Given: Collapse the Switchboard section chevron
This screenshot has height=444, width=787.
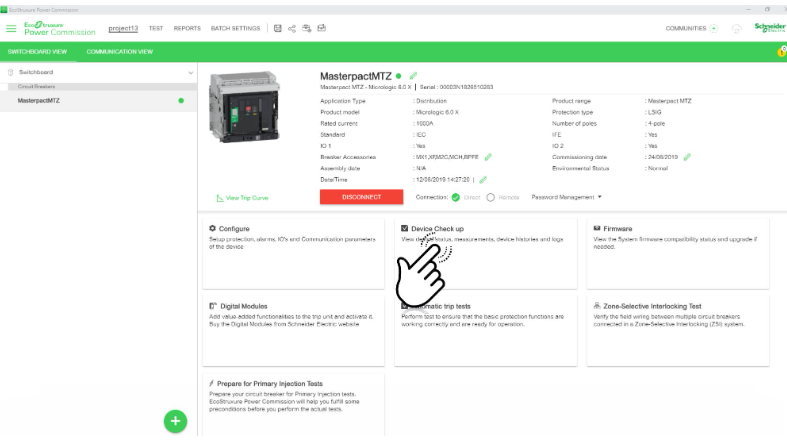Looking at the screenshot, I should (x=191, y=73).
